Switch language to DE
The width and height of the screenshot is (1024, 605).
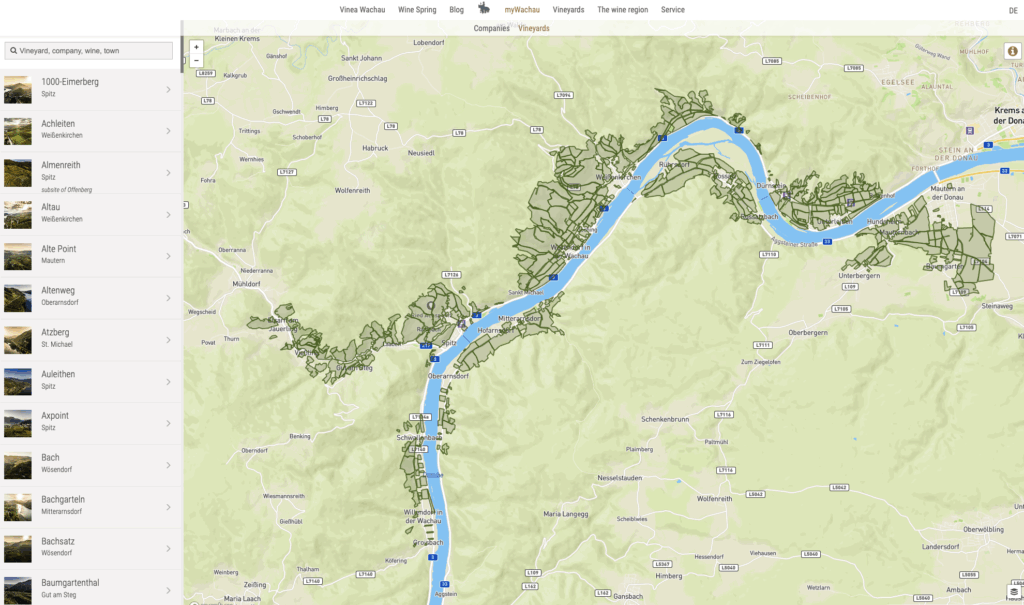click(x=1013, y=10)
